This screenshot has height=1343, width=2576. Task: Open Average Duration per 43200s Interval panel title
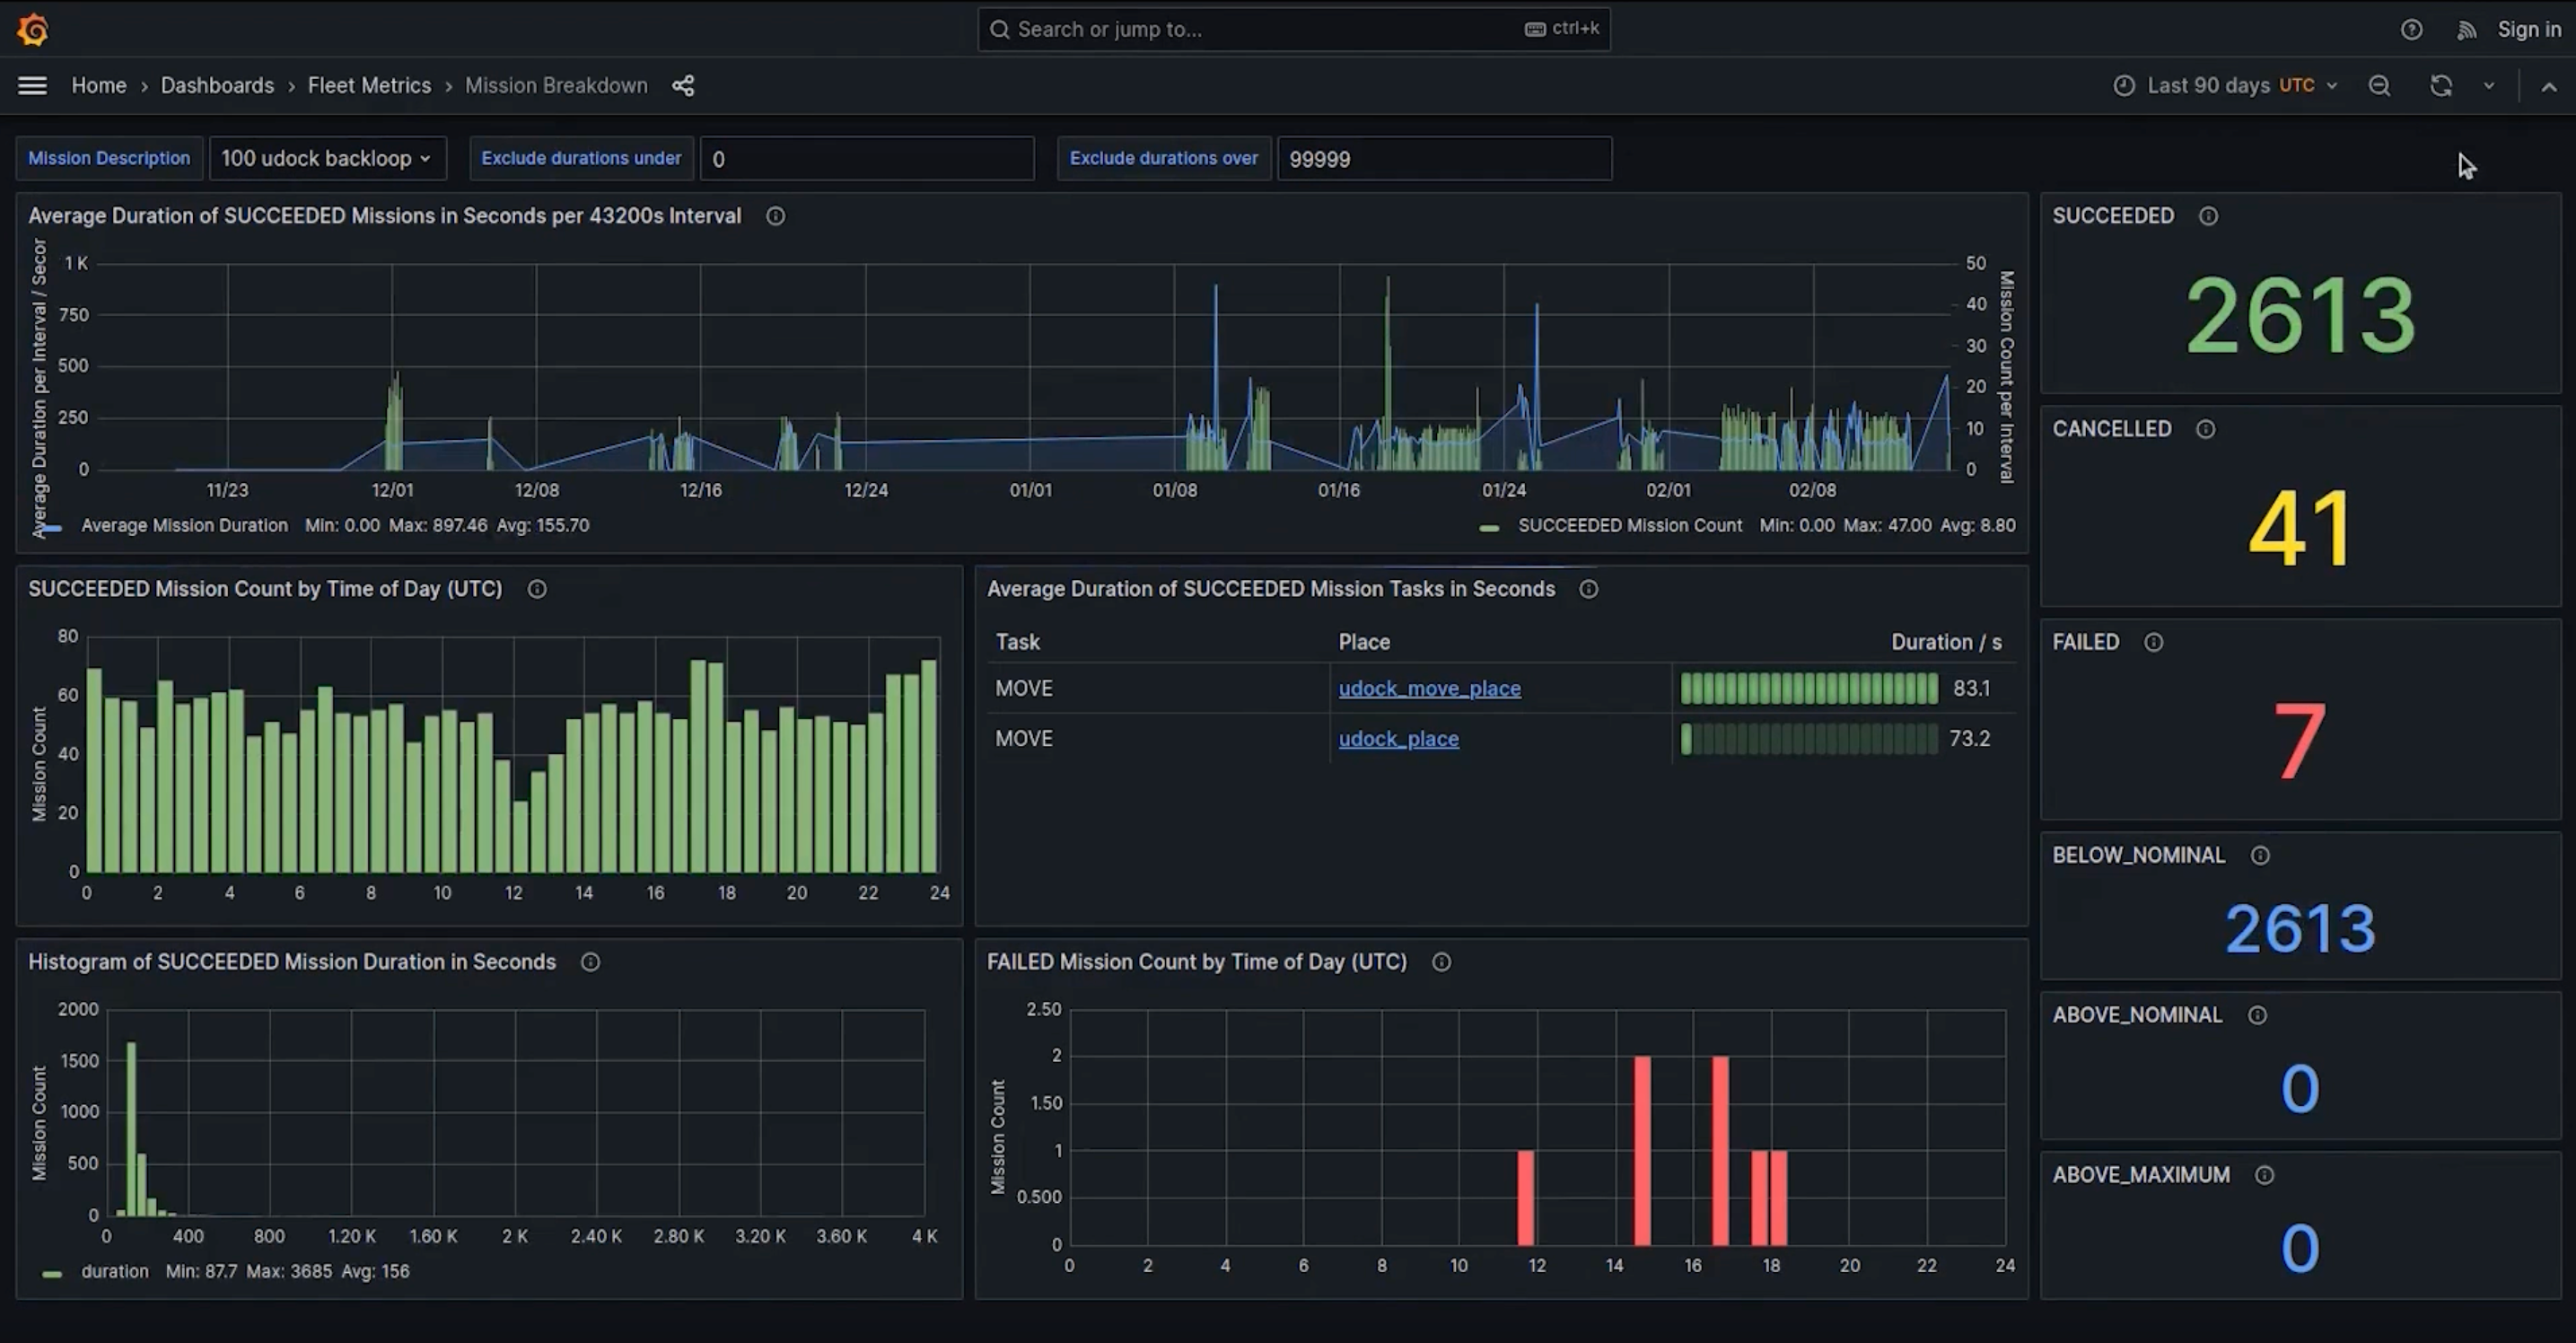[385, 216]
